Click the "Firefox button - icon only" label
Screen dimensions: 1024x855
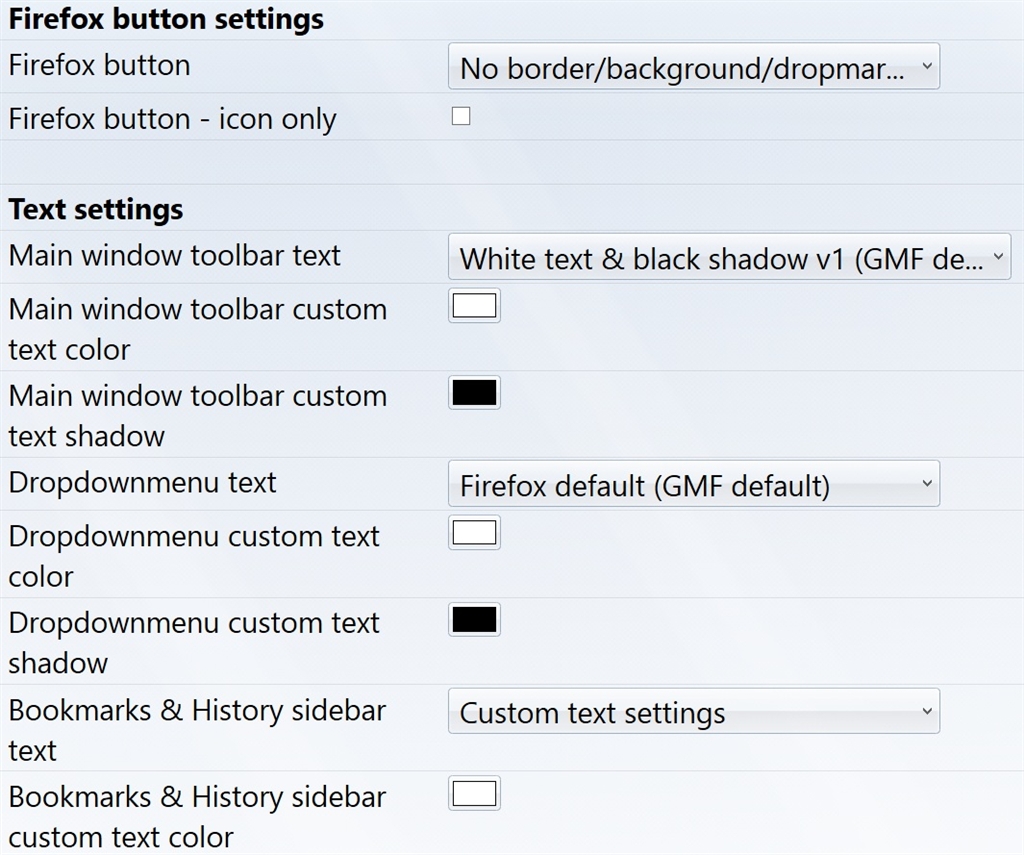point(172,119)
